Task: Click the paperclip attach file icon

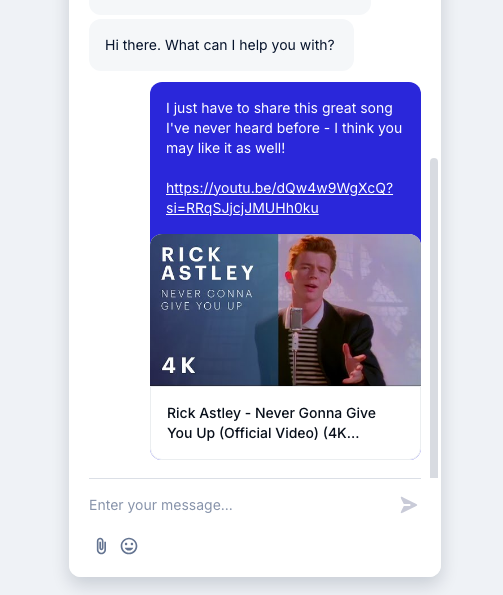Action: coord(101,546)
